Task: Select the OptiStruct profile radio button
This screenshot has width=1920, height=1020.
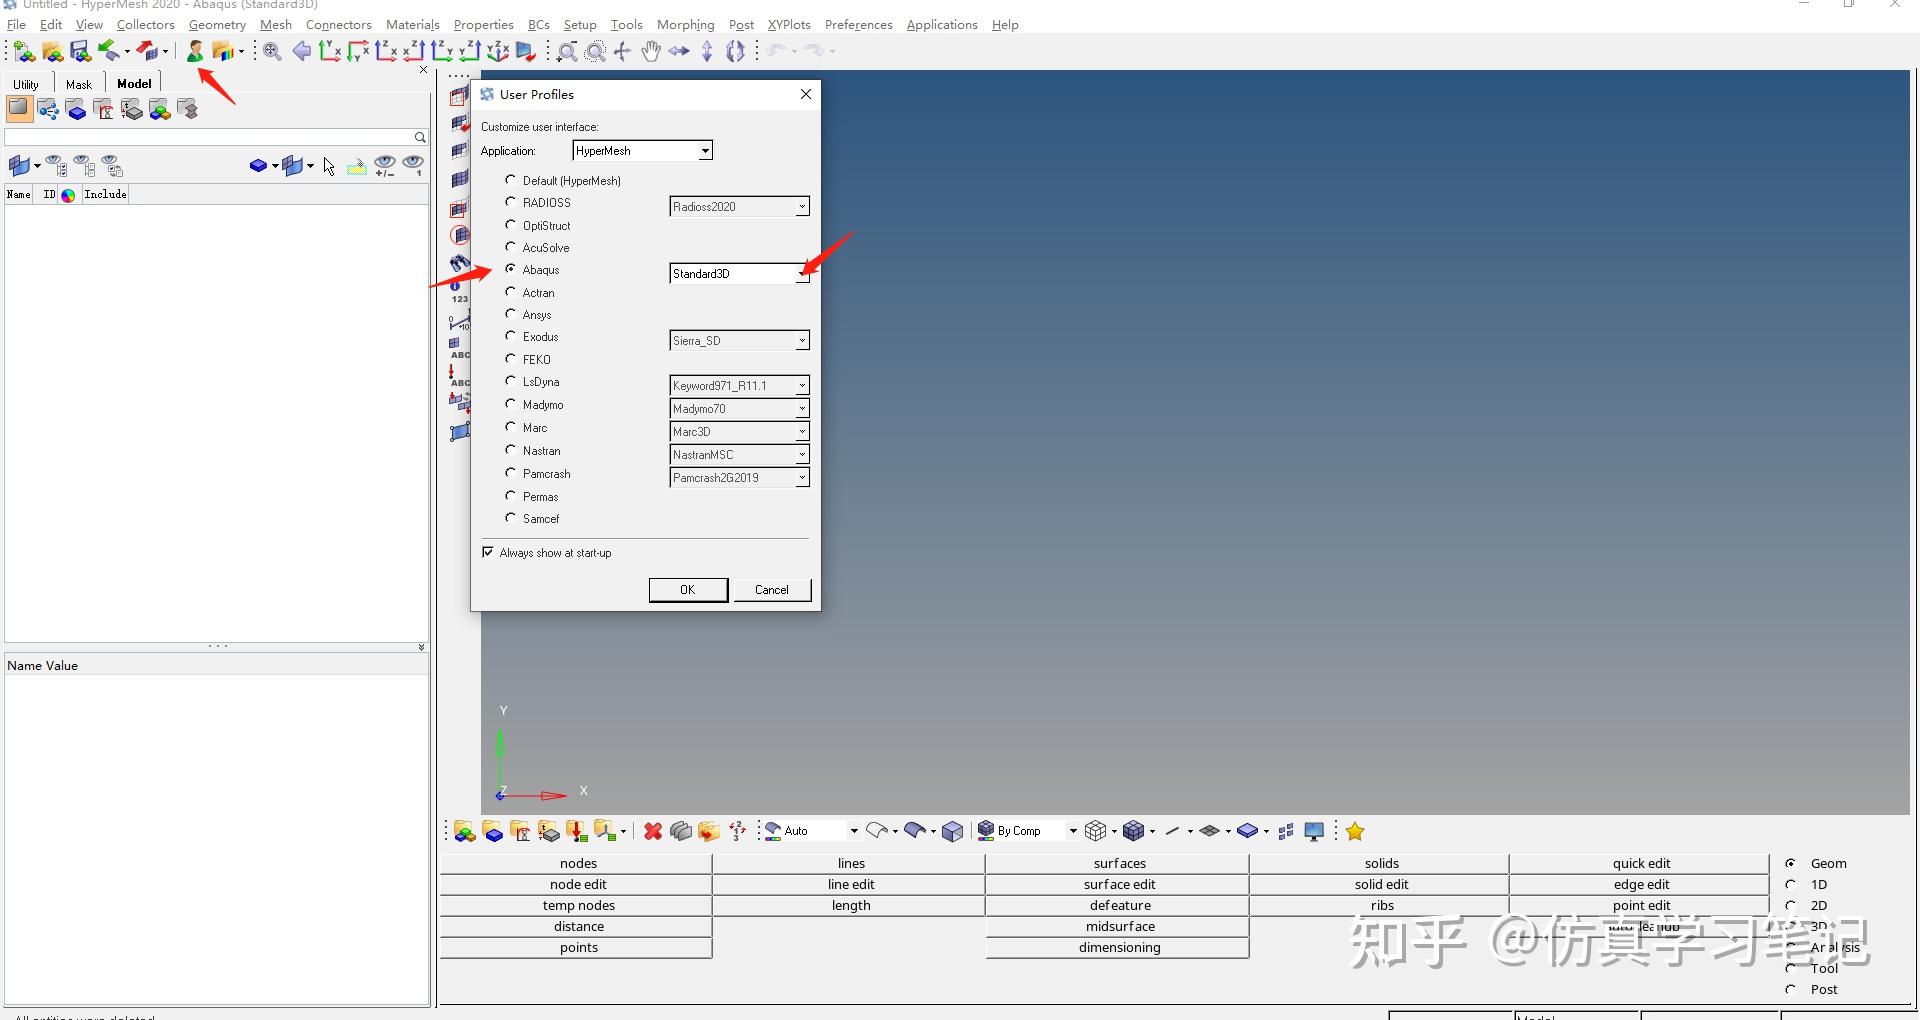Action: pyautogui.click(x=511, y=225)
